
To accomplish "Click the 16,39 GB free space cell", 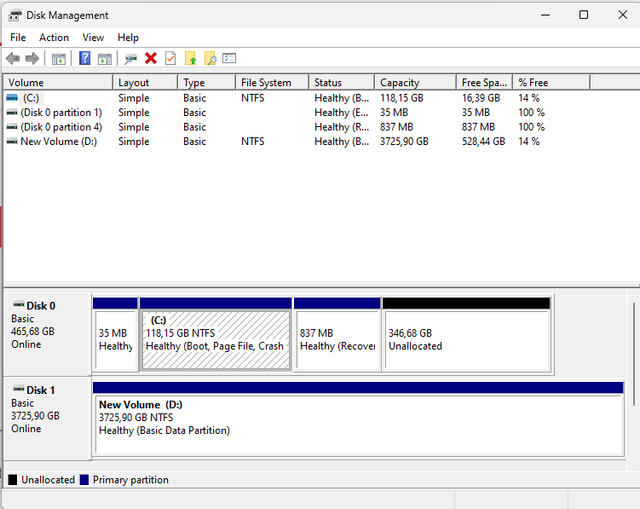I will coord(481,98).
